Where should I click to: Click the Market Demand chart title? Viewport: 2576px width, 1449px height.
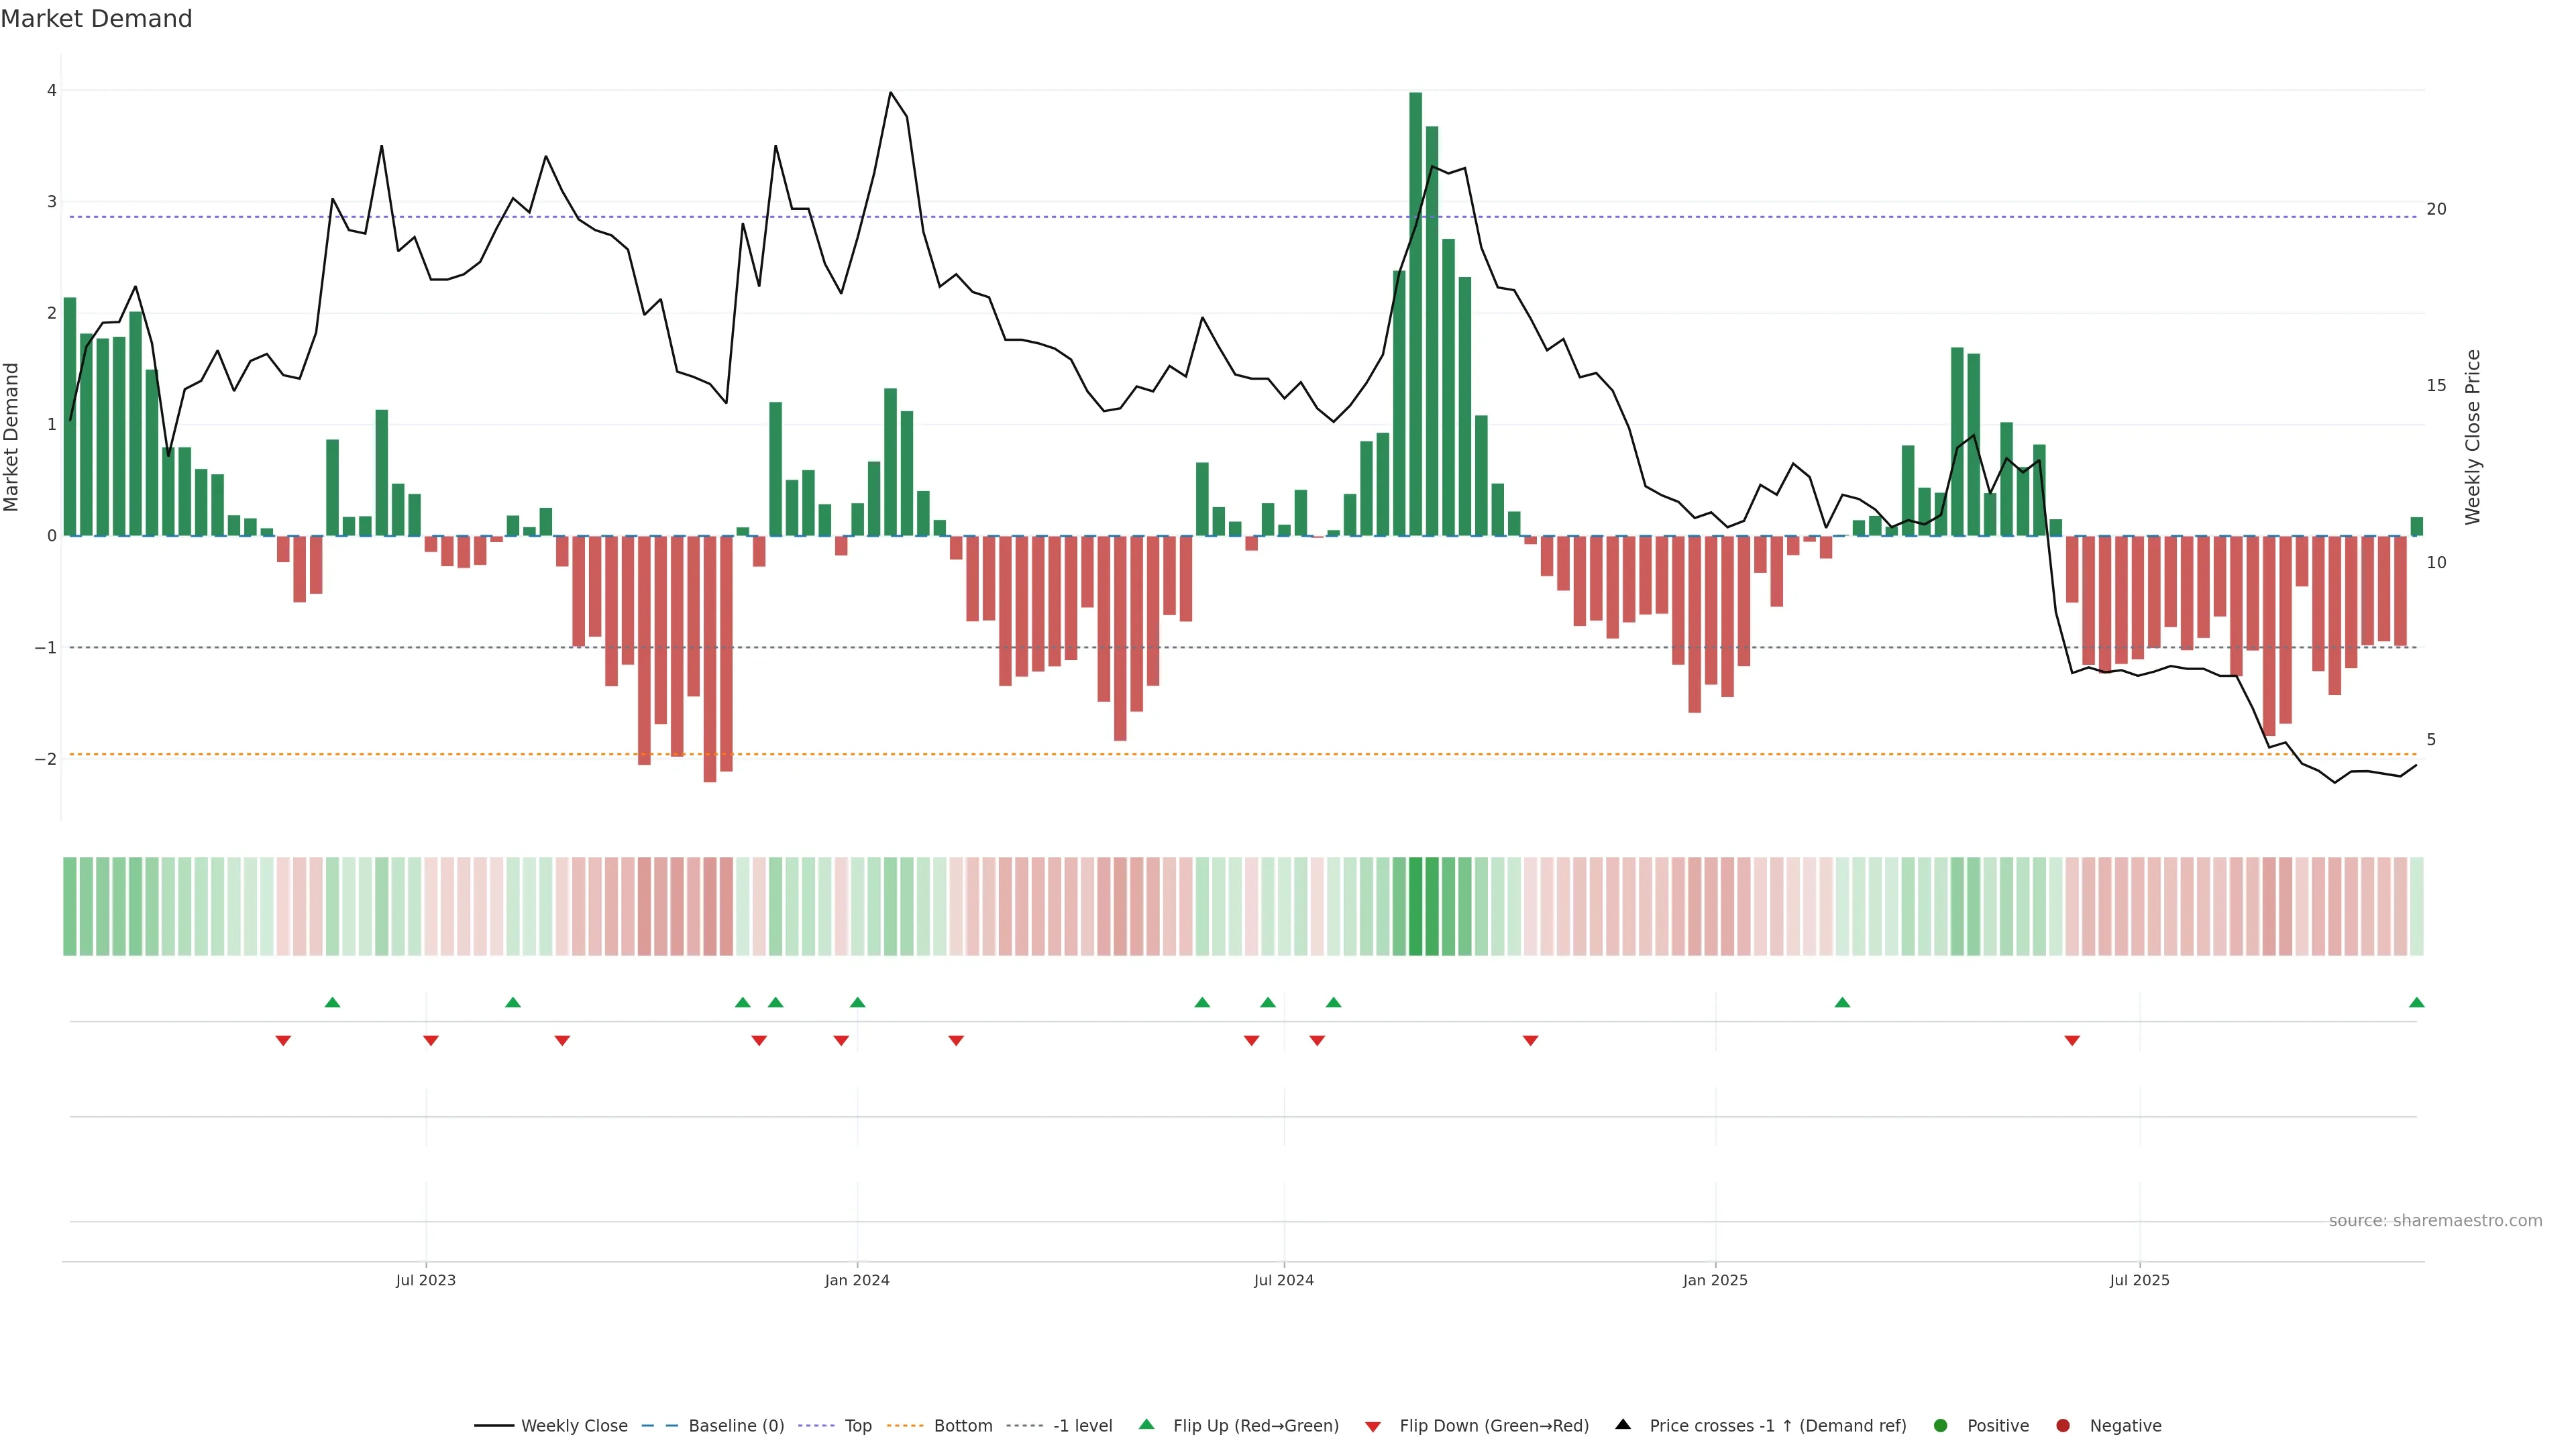pos(96,19)
